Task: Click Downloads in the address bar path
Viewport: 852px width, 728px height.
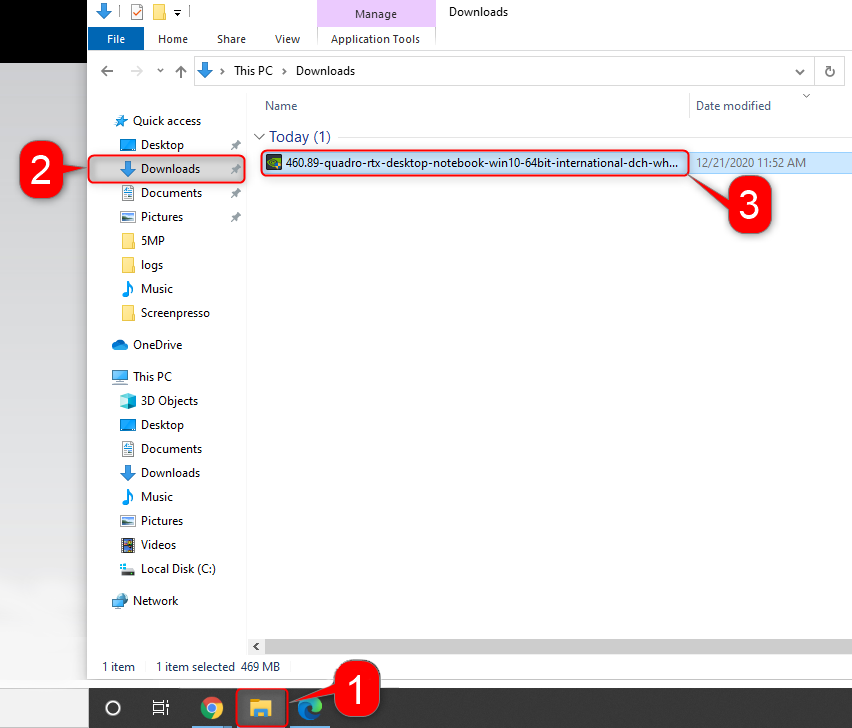Action: pyautogui.click(x=325, y=71)
